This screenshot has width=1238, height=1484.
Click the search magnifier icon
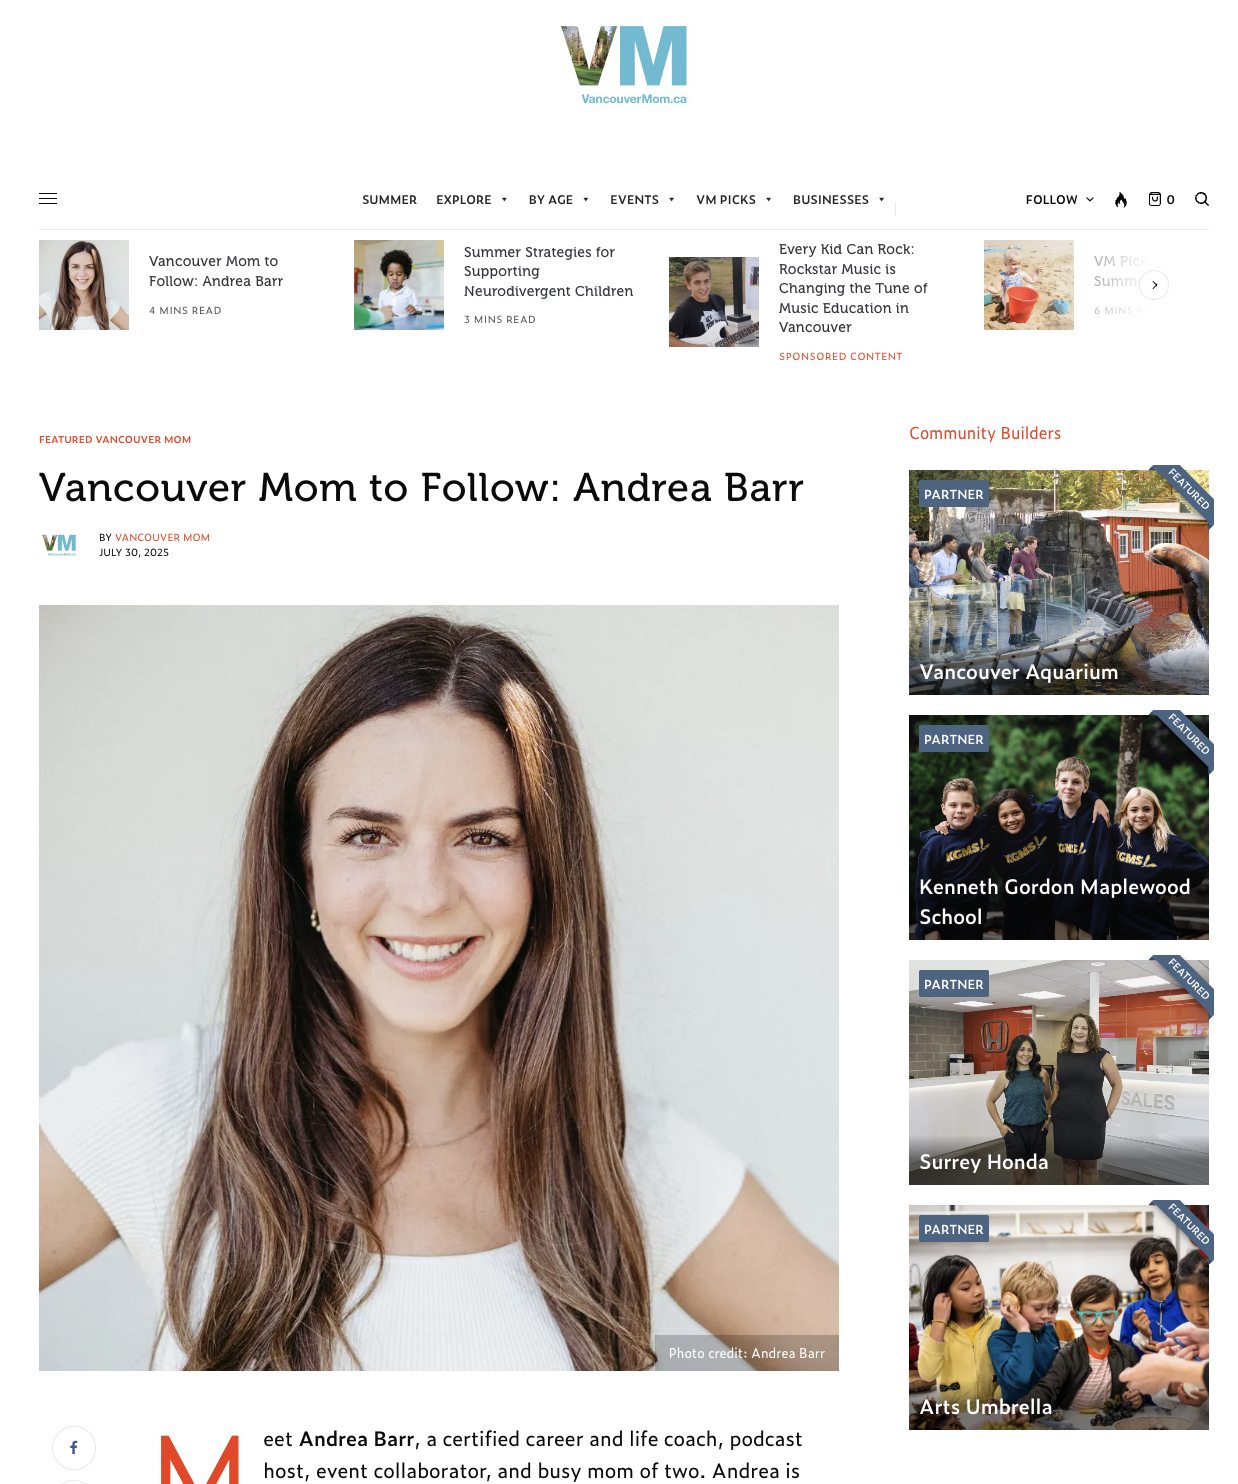point(1202,199)
